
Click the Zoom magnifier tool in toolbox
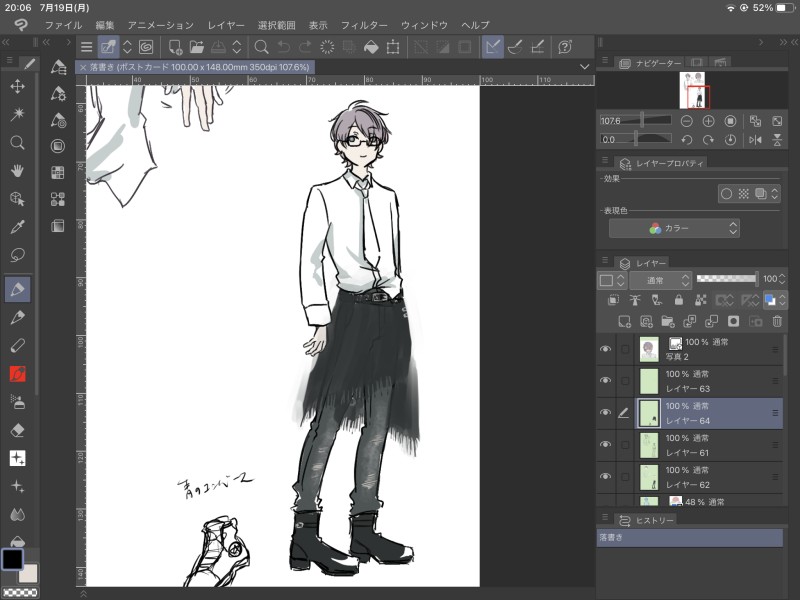[x=17, y=142]
